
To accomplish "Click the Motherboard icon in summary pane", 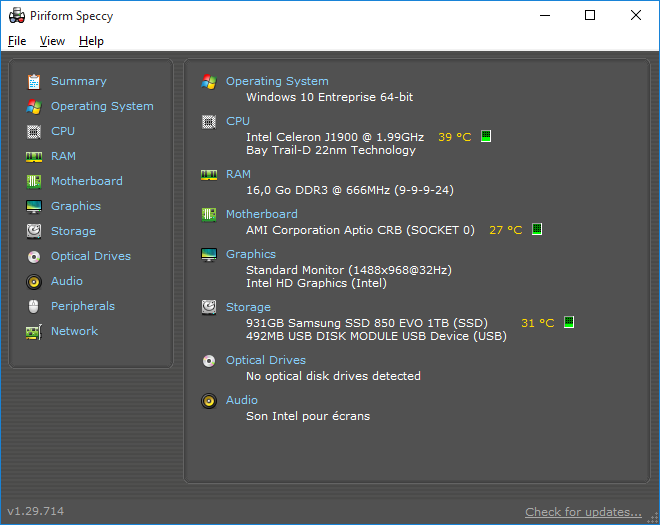I will pyautogui.click(x=209, y=215).
